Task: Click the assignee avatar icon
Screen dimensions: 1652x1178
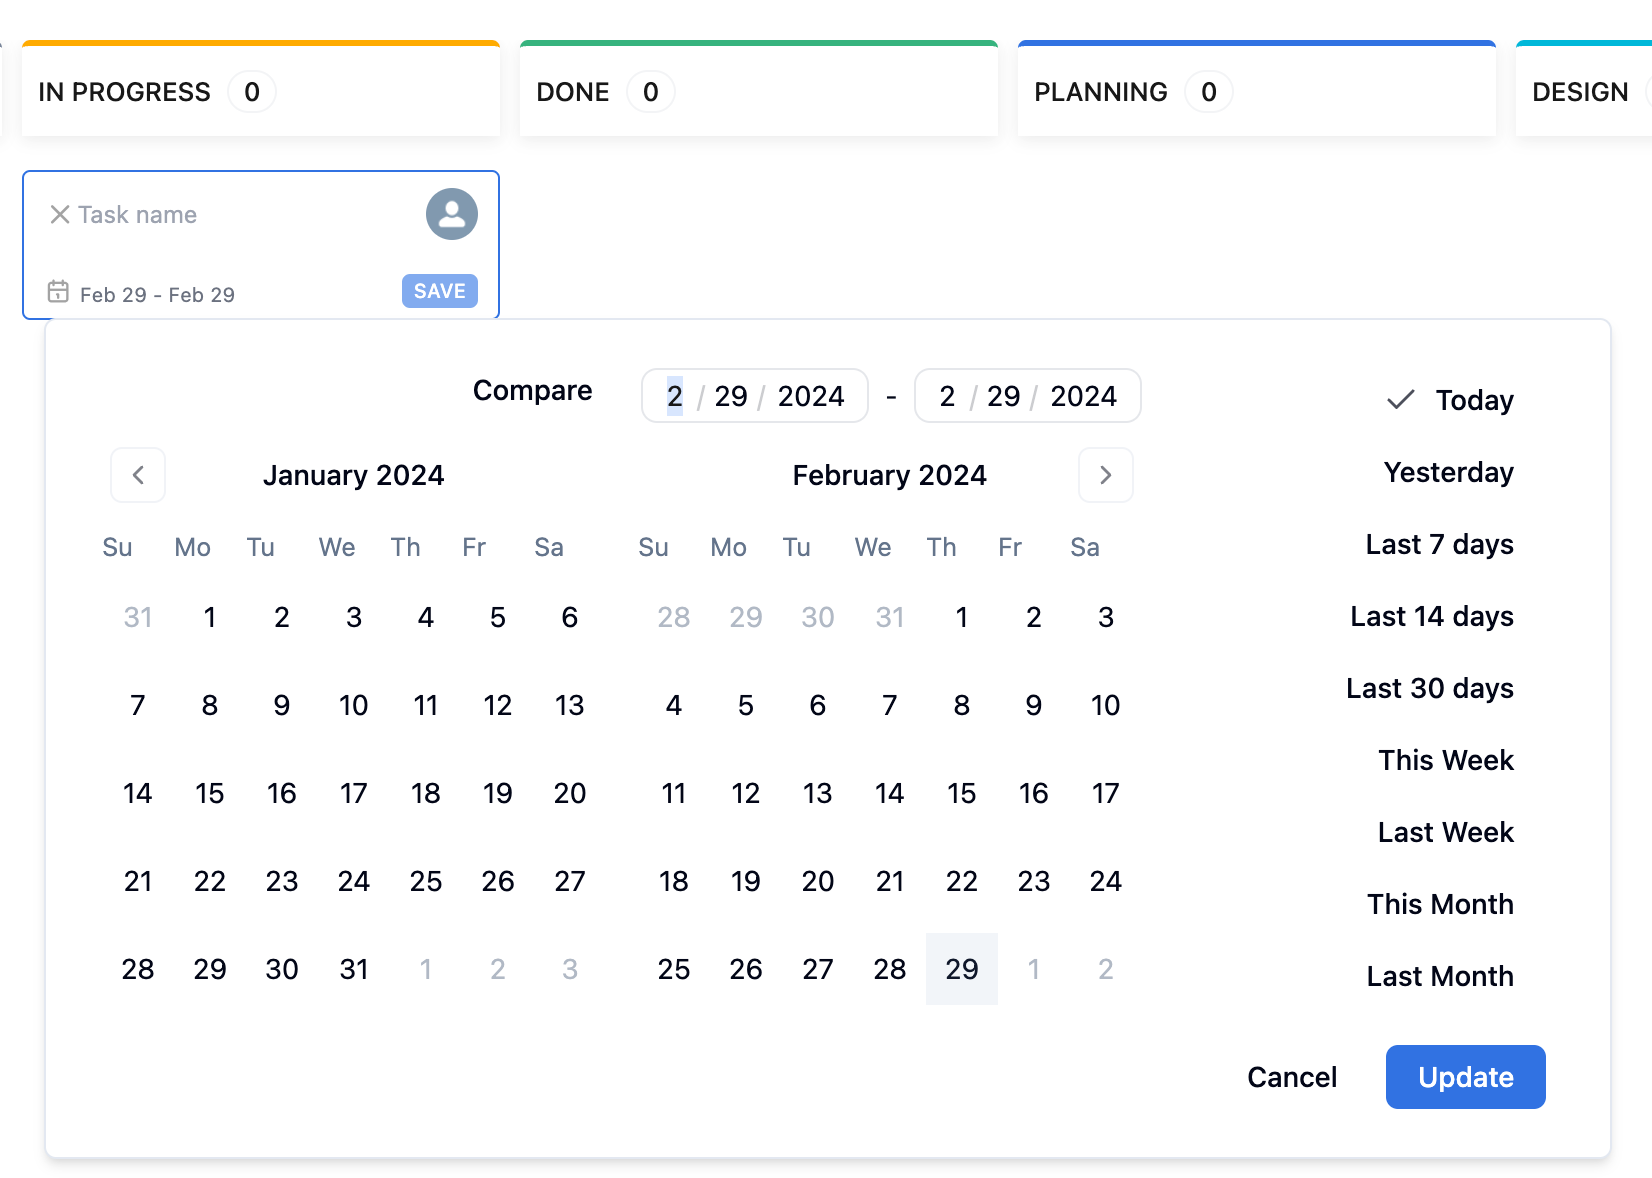Action: pos(451,214)
